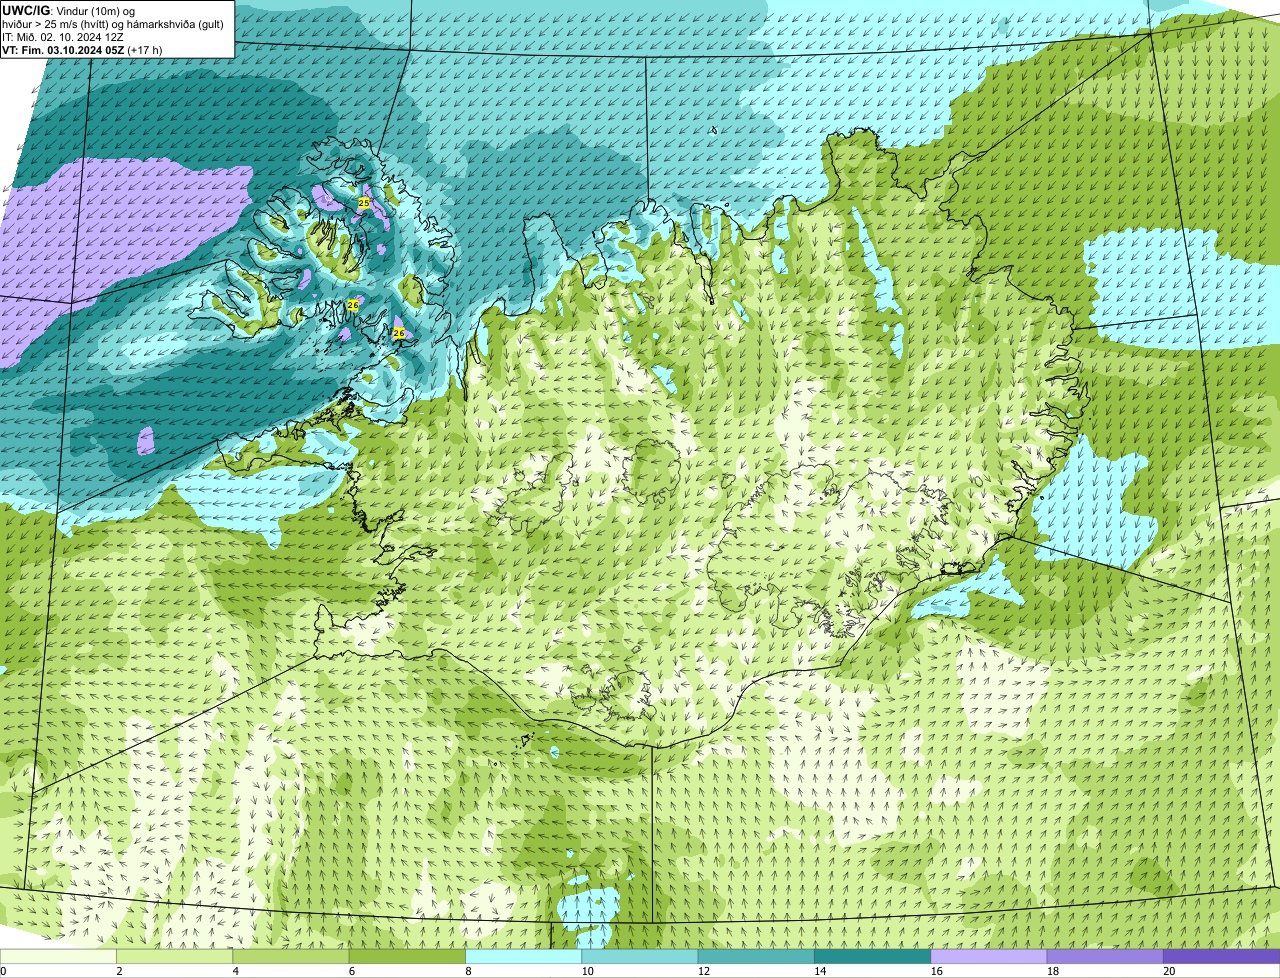The height and width of the screenshot is (978, 1280).
Task: Click the 'UWC/IG: Vindur (10m) og' title line
Action: 68,10
